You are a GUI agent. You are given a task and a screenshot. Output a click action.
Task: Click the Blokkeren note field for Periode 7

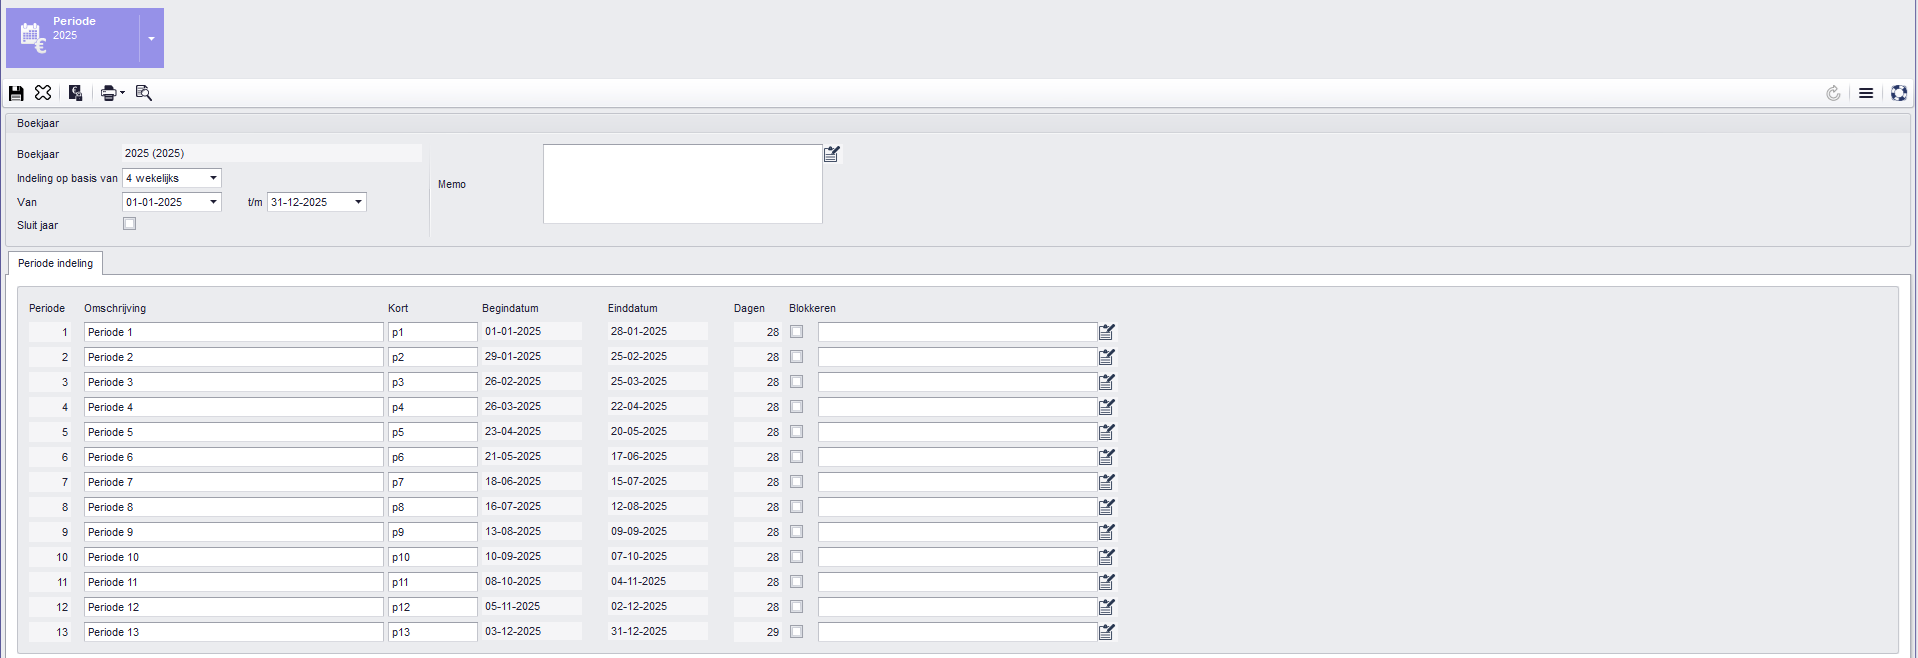tap(957, 482)
